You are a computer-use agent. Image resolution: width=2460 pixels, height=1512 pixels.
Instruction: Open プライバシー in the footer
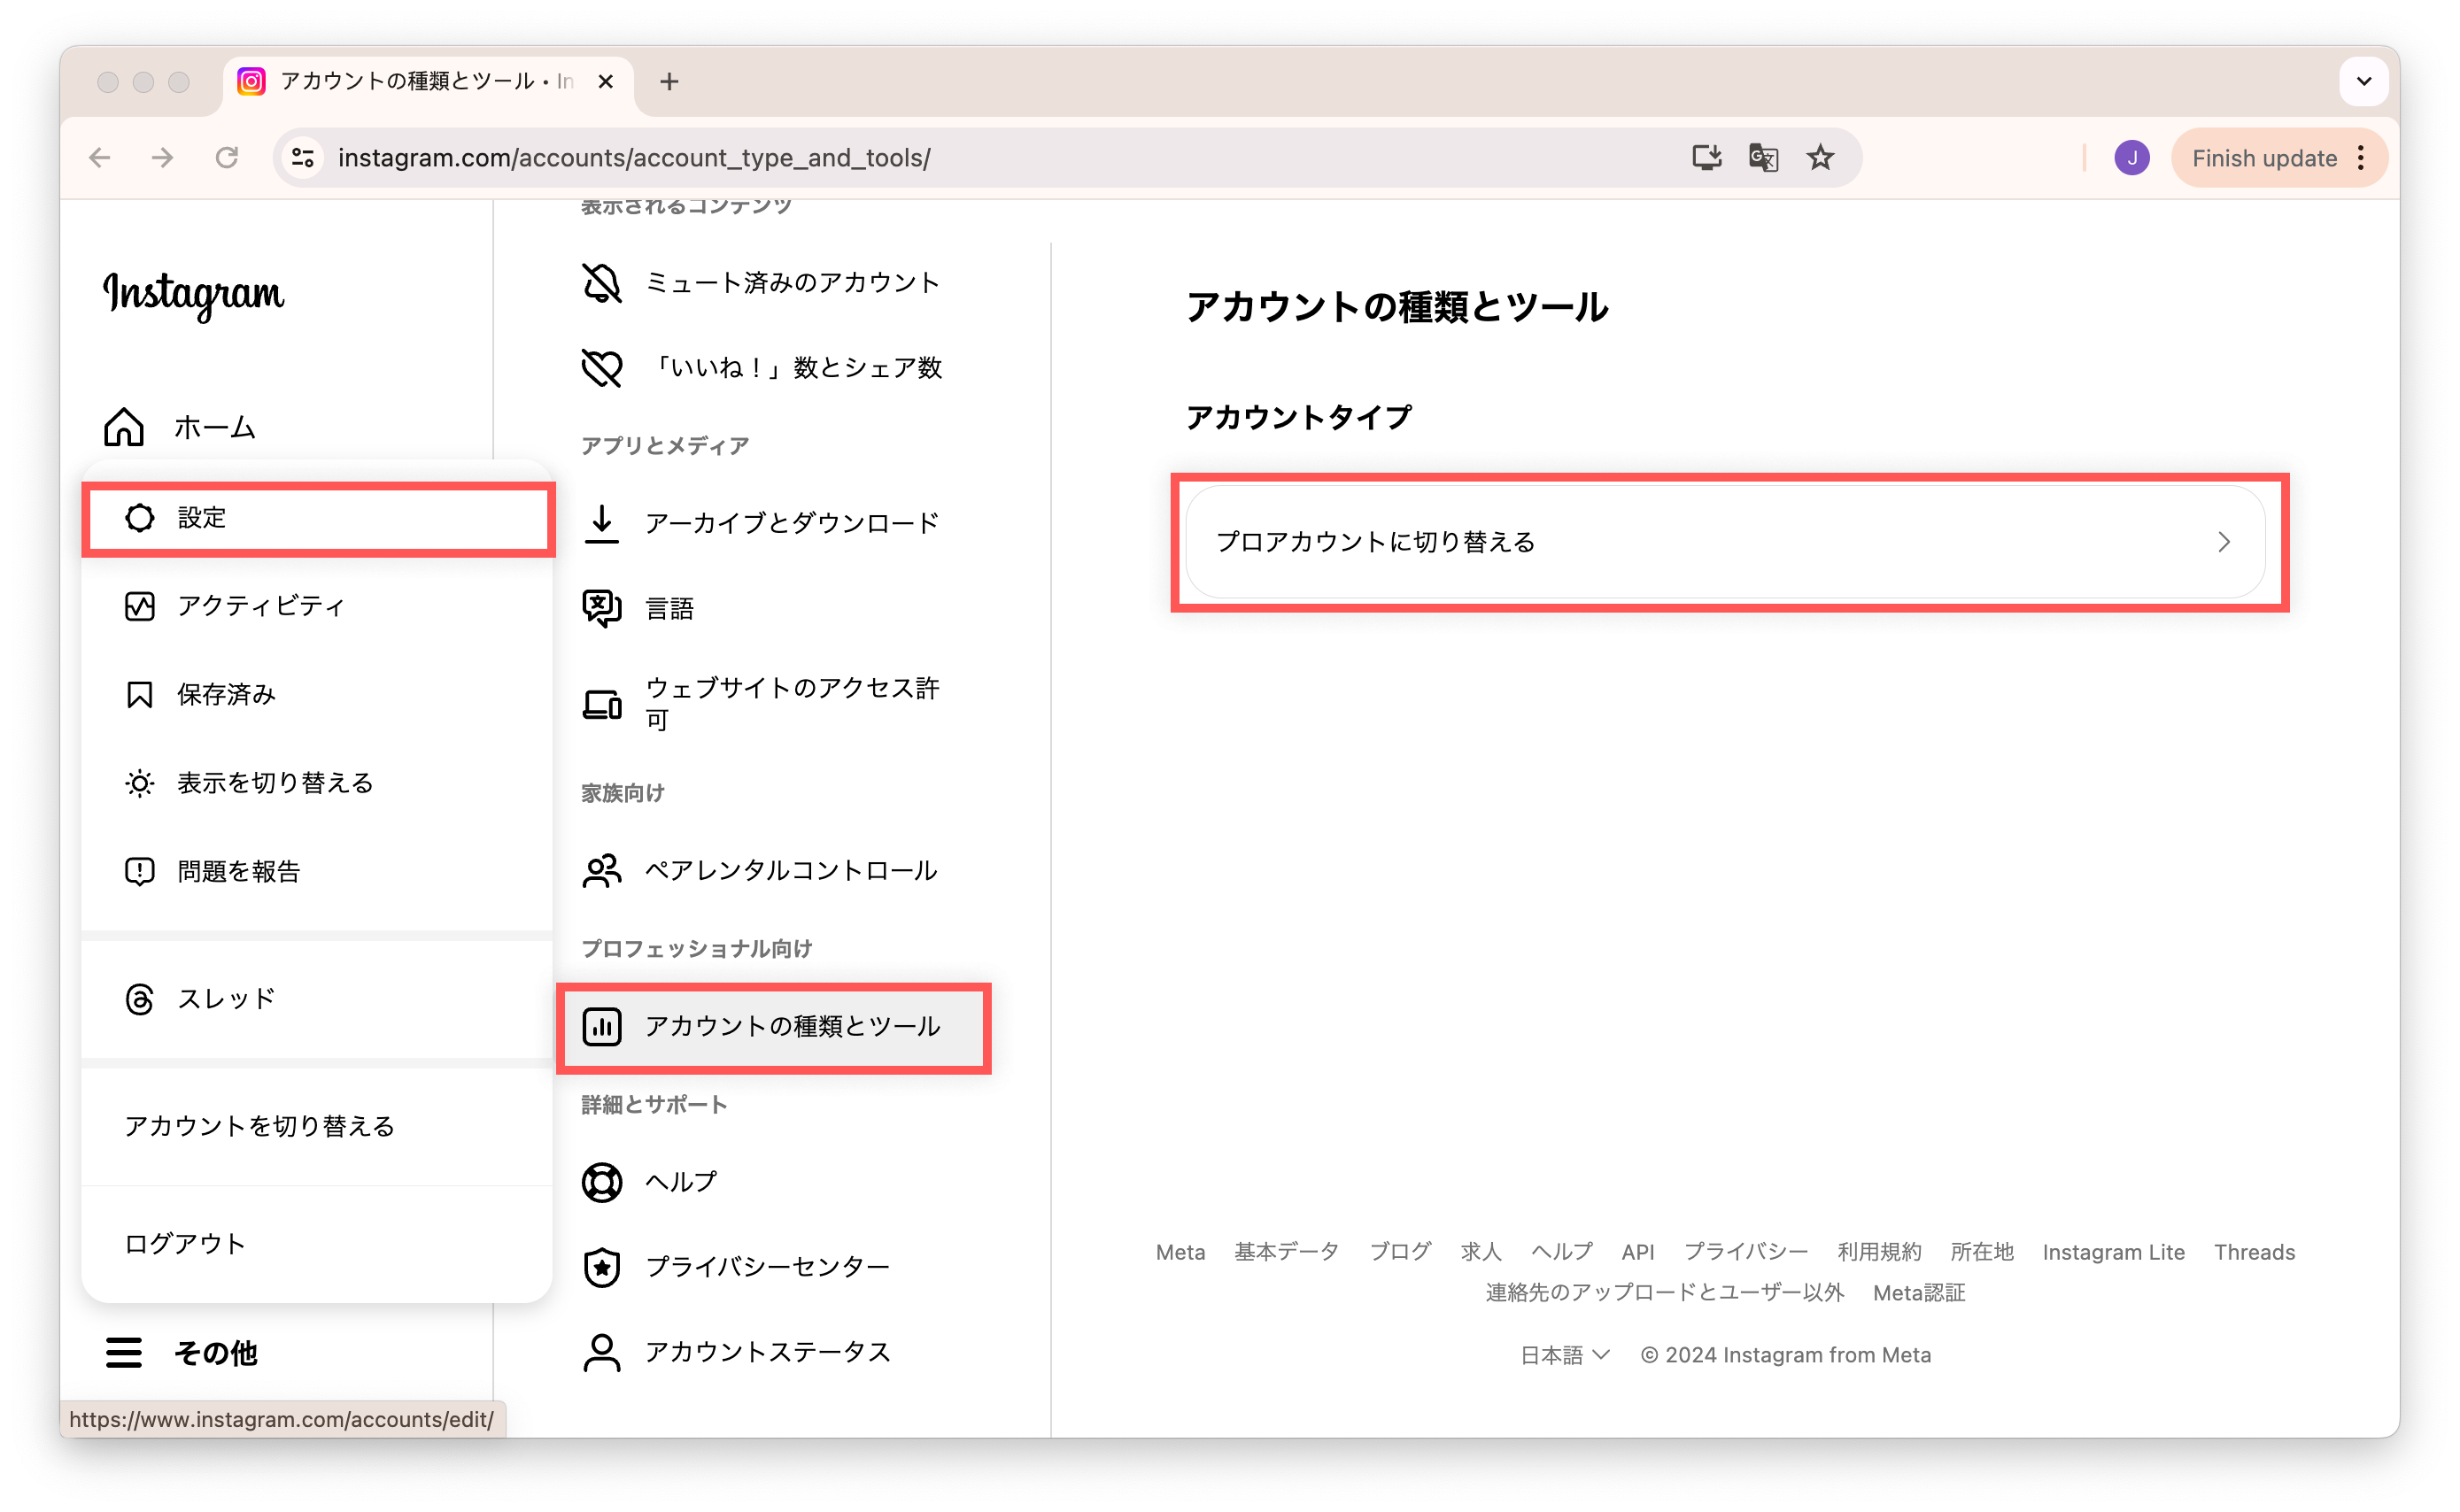[1746, 1252]
